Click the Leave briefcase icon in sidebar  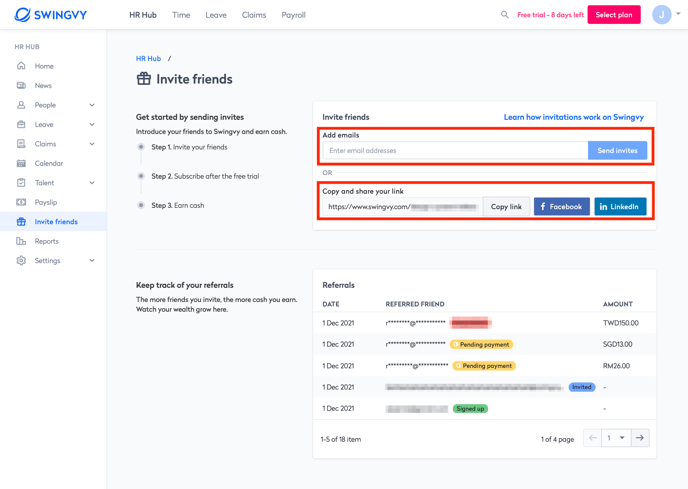[21, 124]
